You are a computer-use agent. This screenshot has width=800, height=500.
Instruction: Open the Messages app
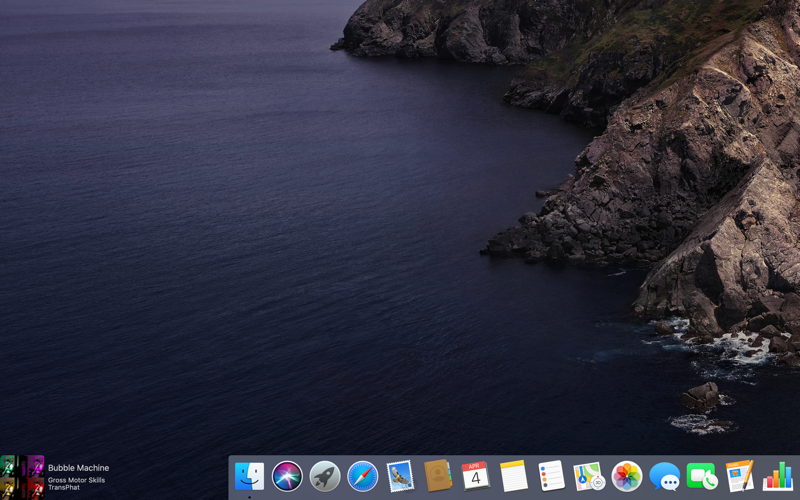click(x=664, y=477)
